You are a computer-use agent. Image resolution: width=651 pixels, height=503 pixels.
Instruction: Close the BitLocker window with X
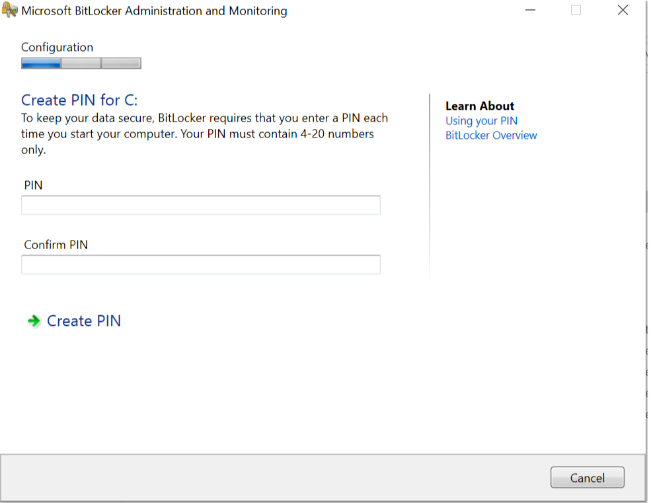click(x=623, y=10)
